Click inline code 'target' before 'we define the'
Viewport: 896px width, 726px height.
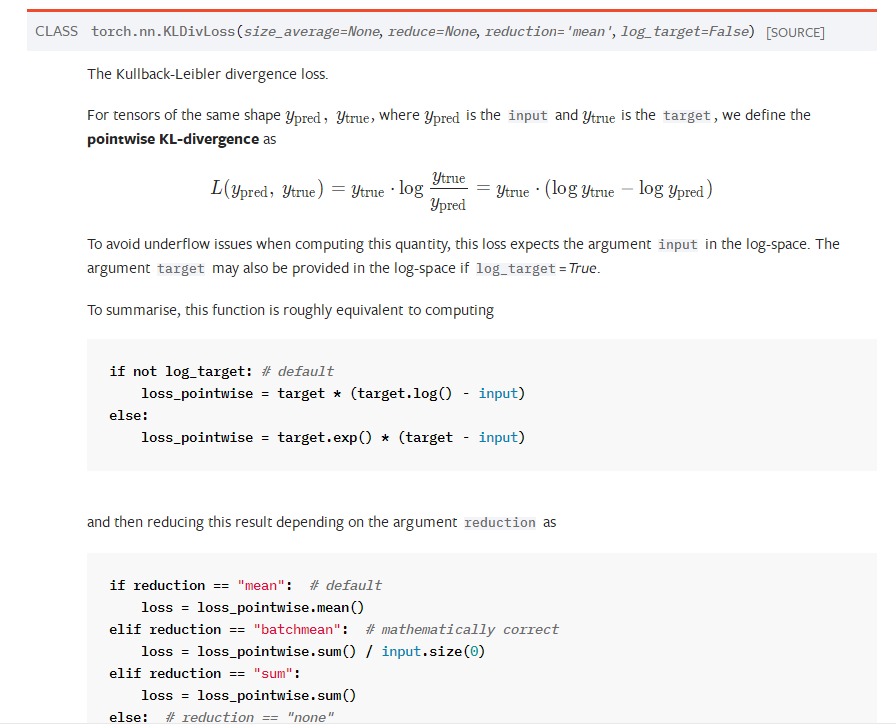tap(686, 115)
